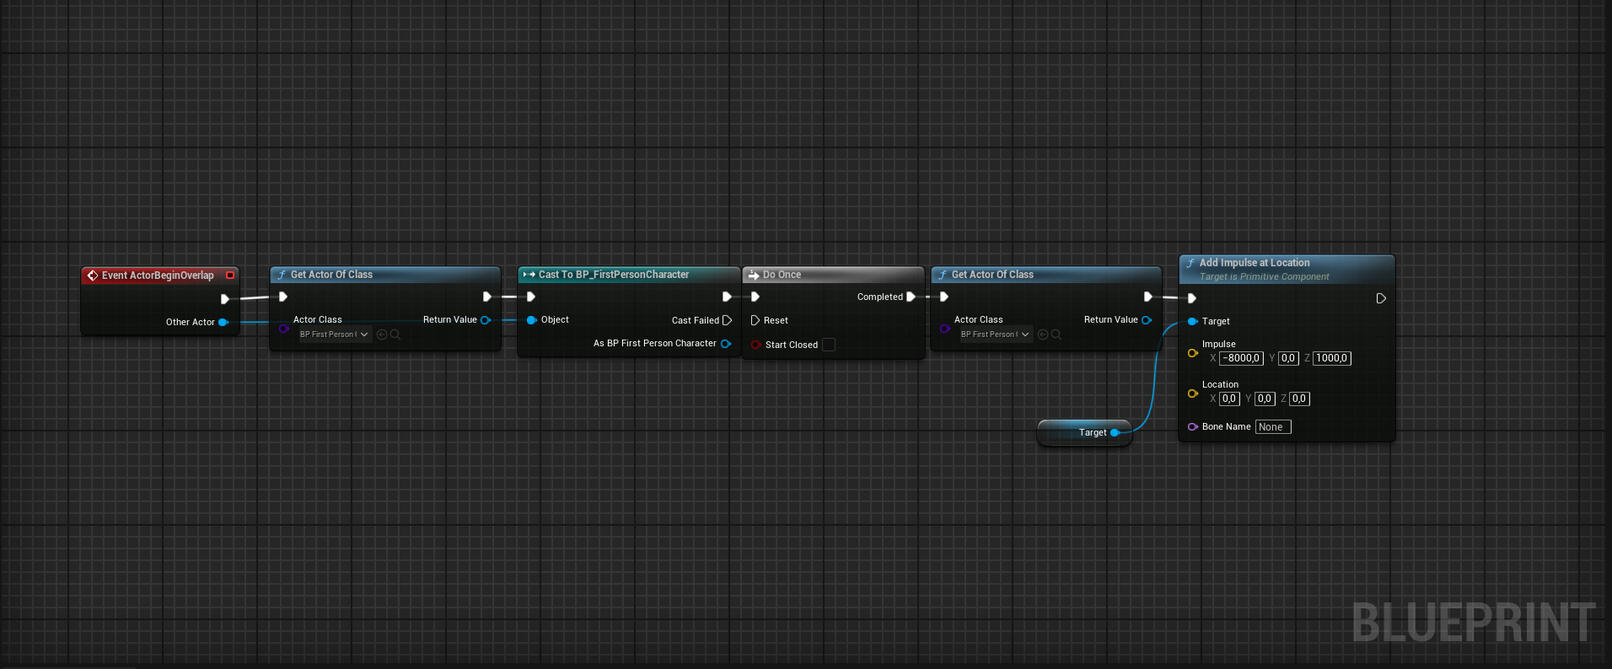Click the Impulse X value field
Screen dimensions: 1612x669
tap(1241, 358)
